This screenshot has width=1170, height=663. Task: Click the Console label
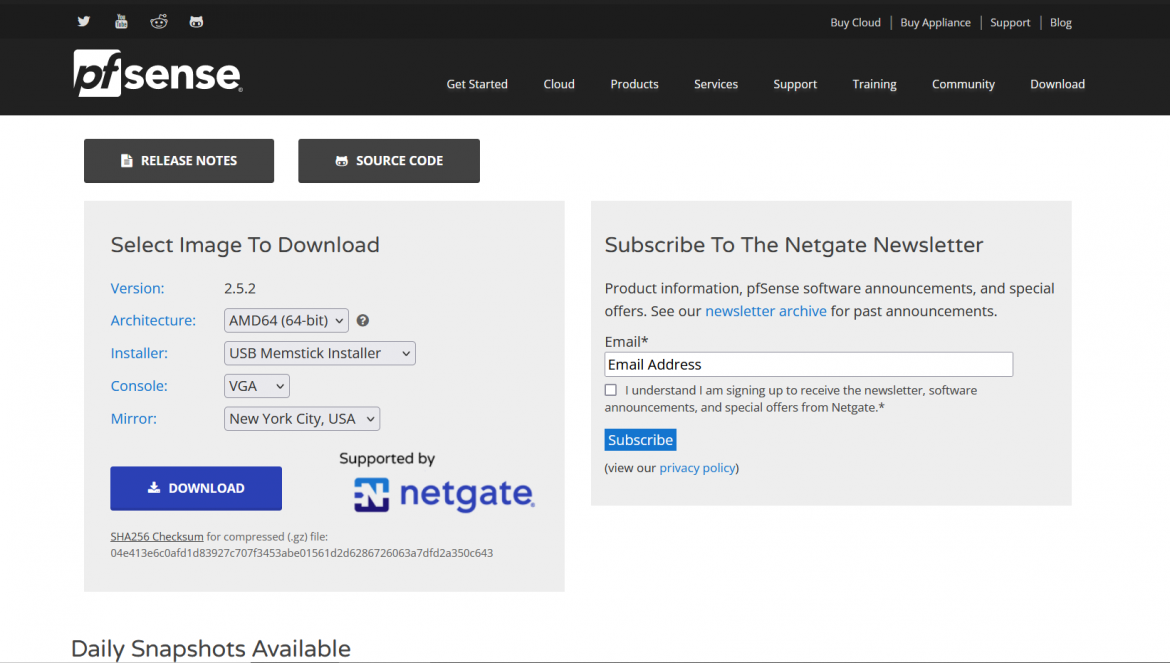click(139, 386)
